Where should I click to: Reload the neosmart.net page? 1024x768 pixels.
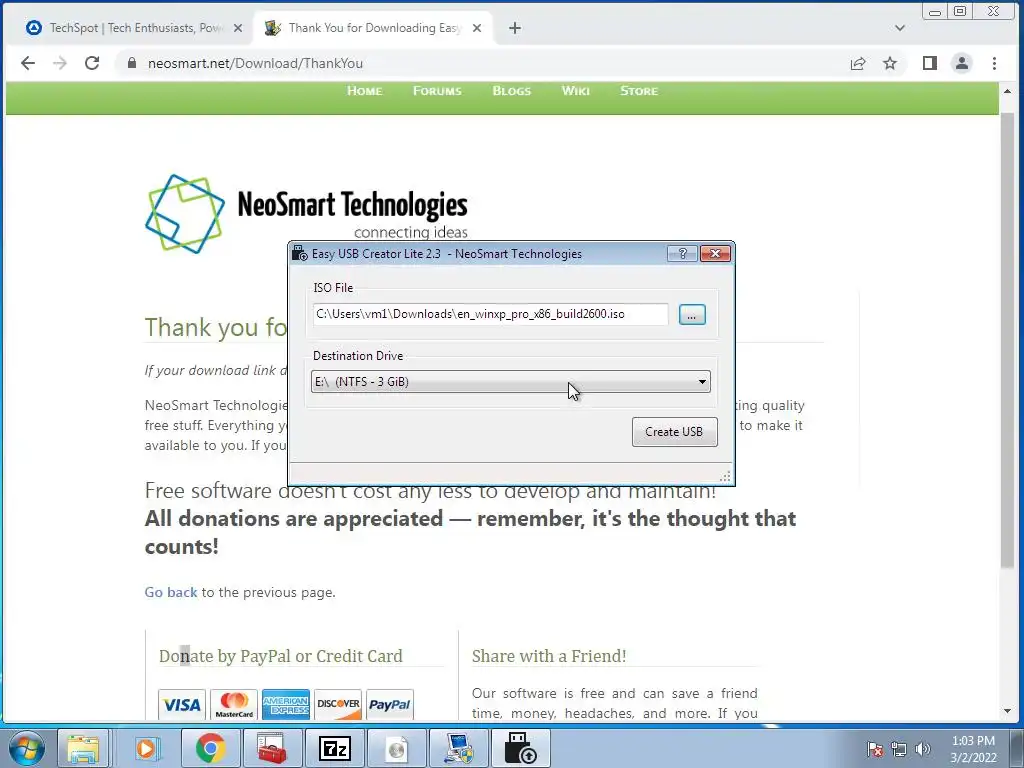tap(92, 63)
